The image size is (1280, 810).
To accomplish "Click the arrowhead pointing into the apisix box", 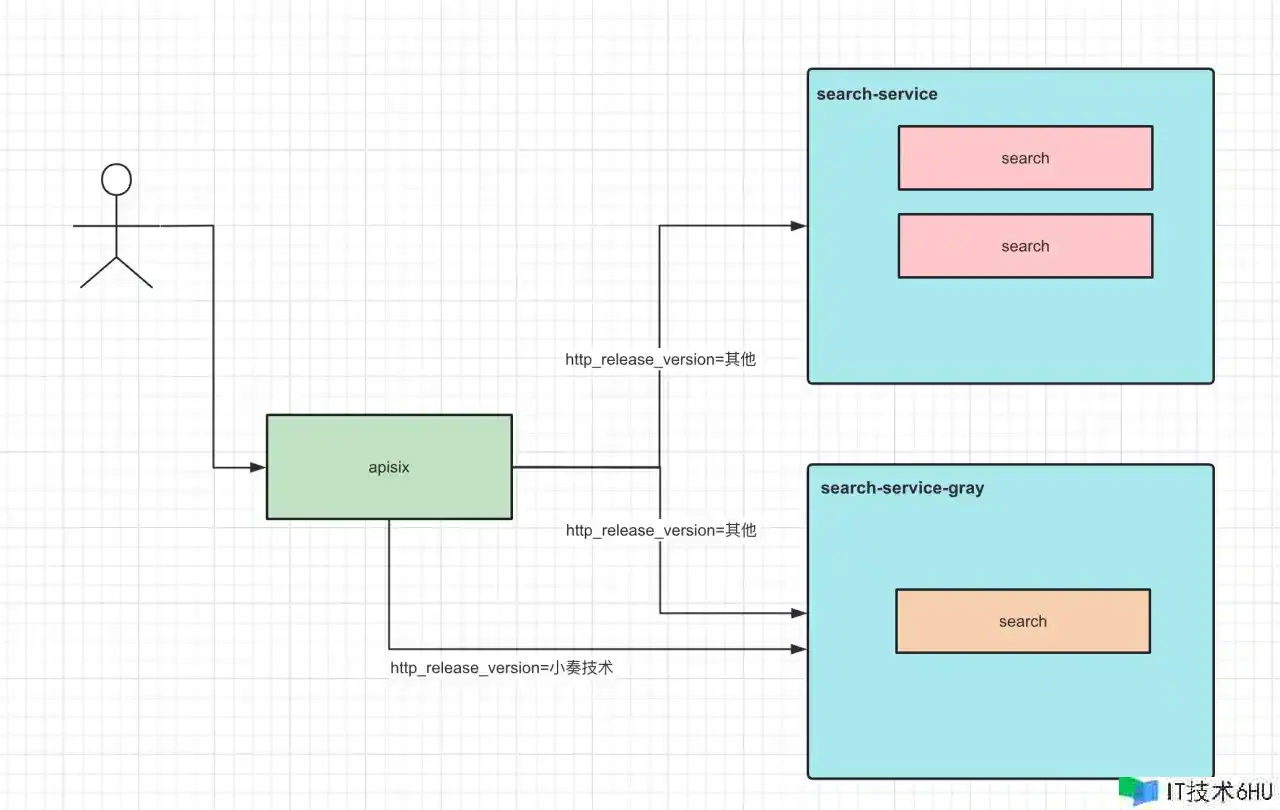I will (x=257, y=467).
